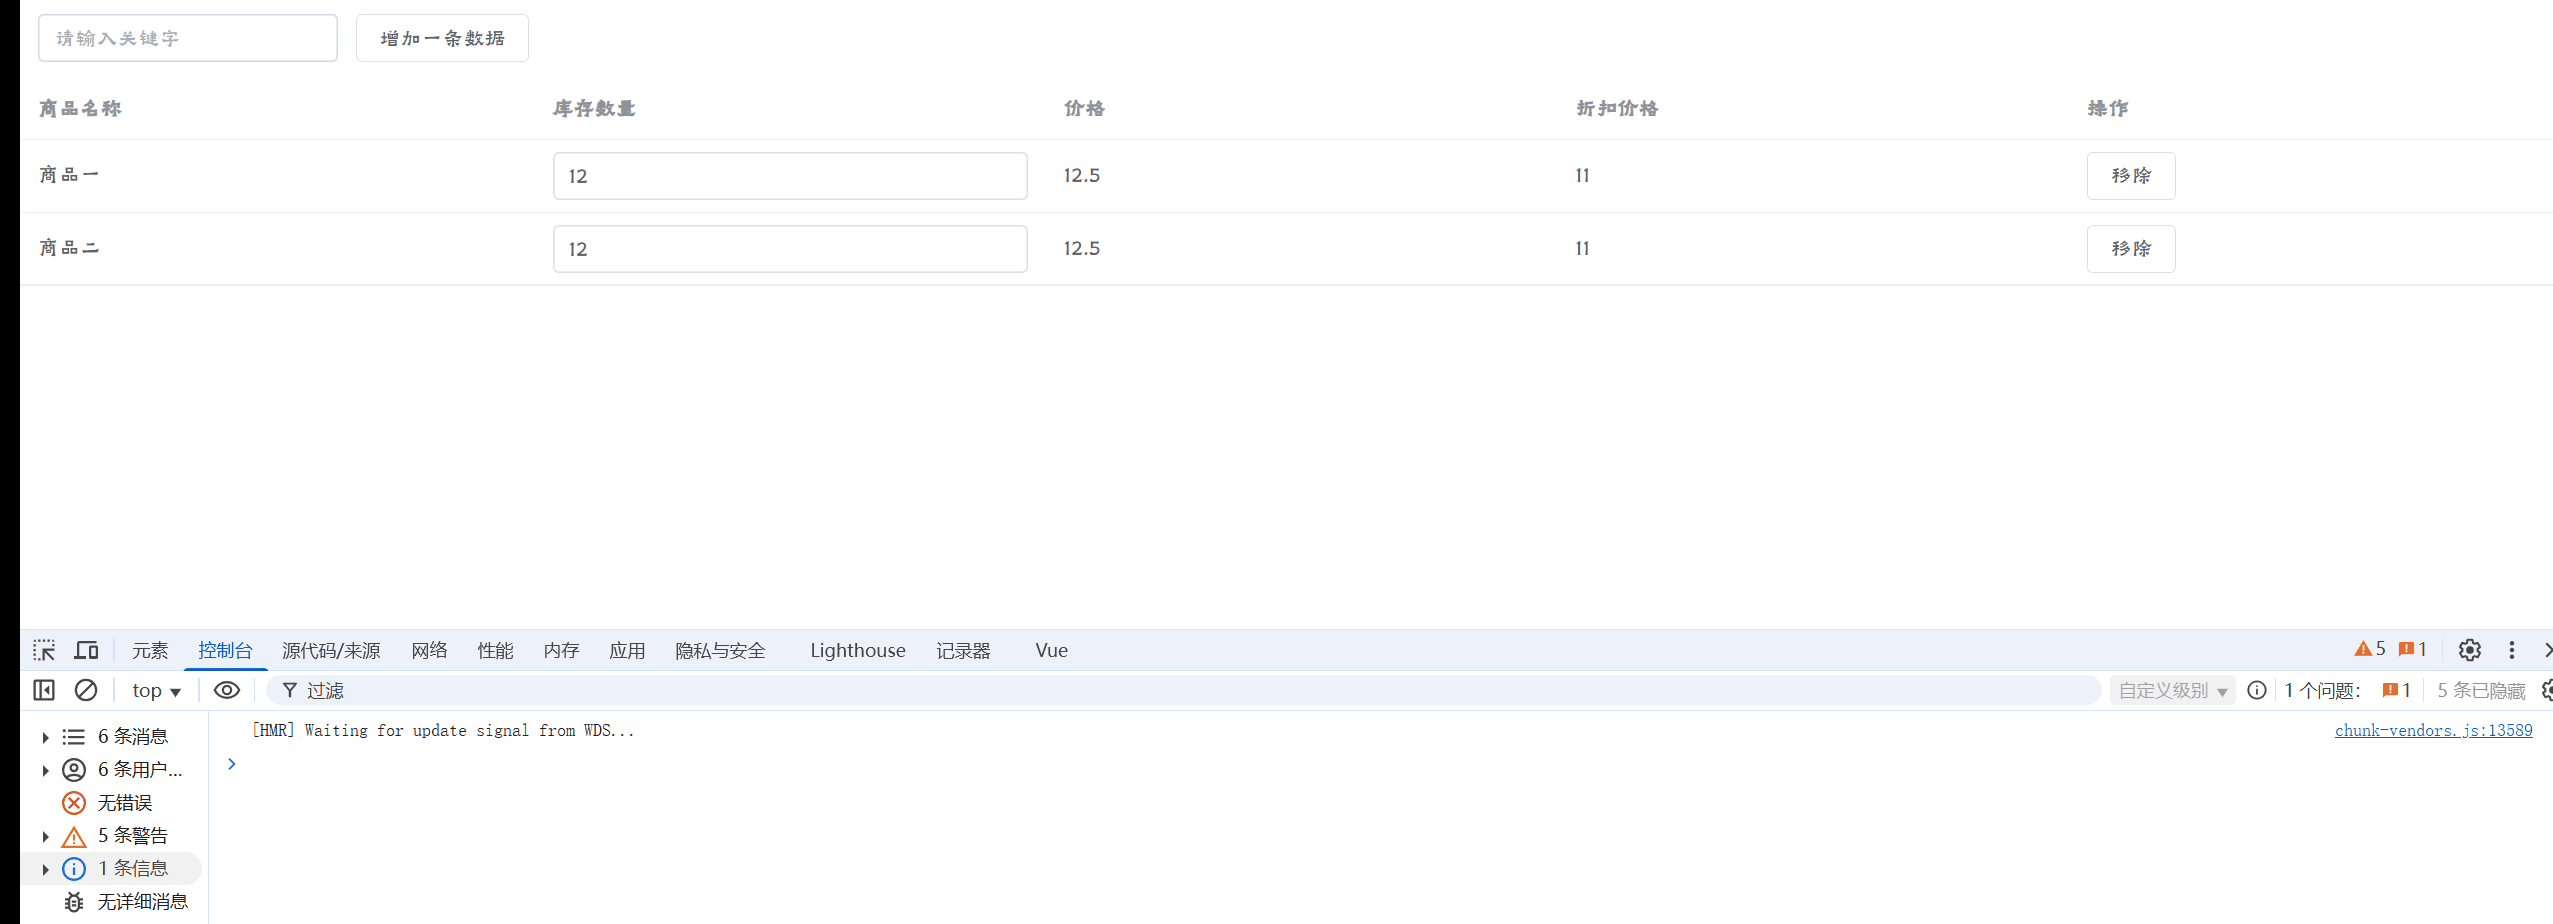
Task: Open the Vue devtools tab
Action: point(1051,650)
